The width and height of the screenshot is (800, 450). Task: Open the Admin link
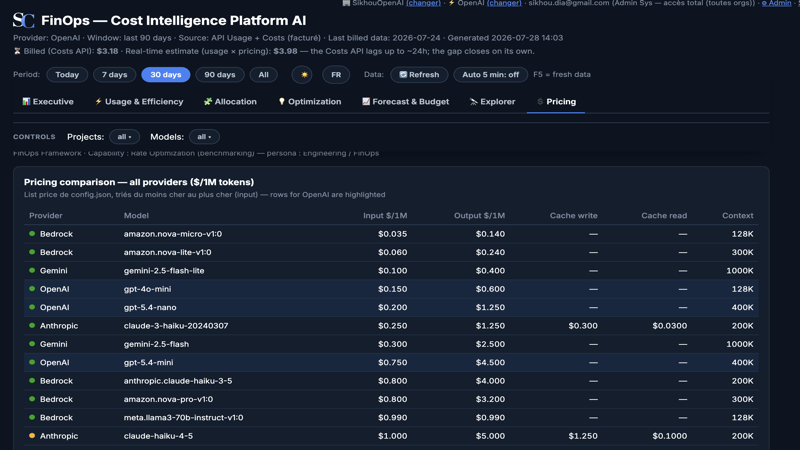pos(777,3)
